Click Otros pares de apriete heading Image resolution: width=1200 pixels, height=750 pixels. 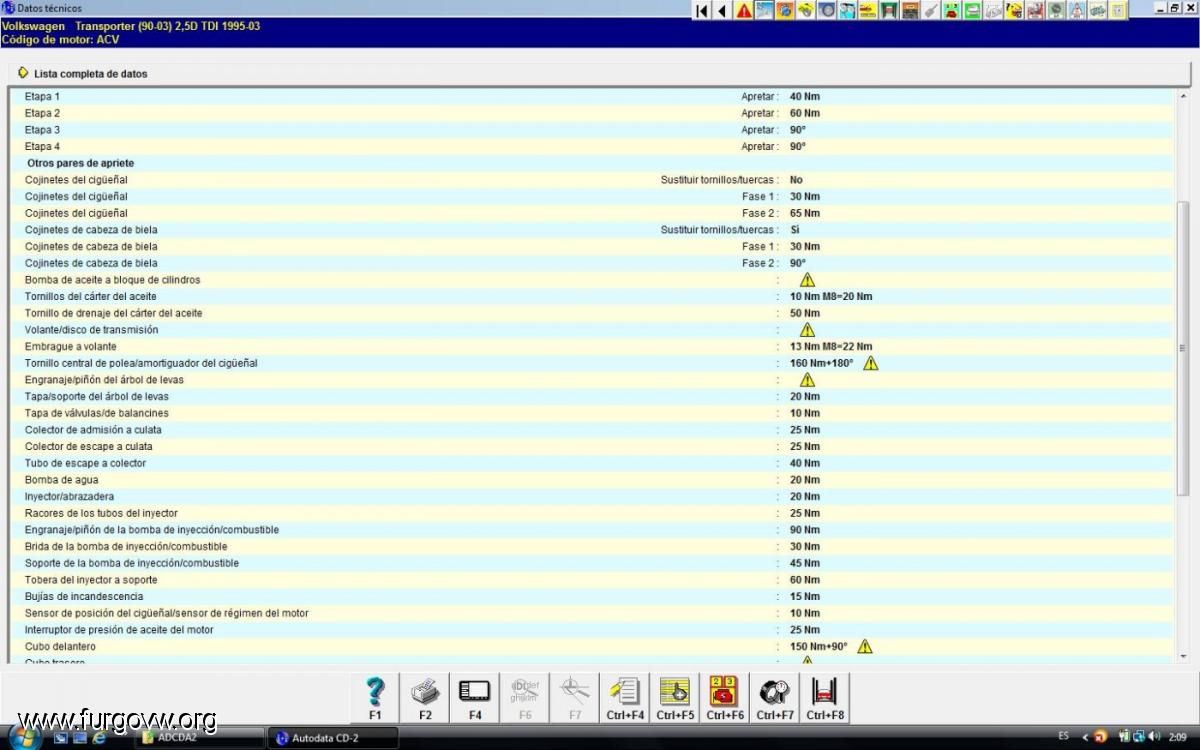pos(81,163)
